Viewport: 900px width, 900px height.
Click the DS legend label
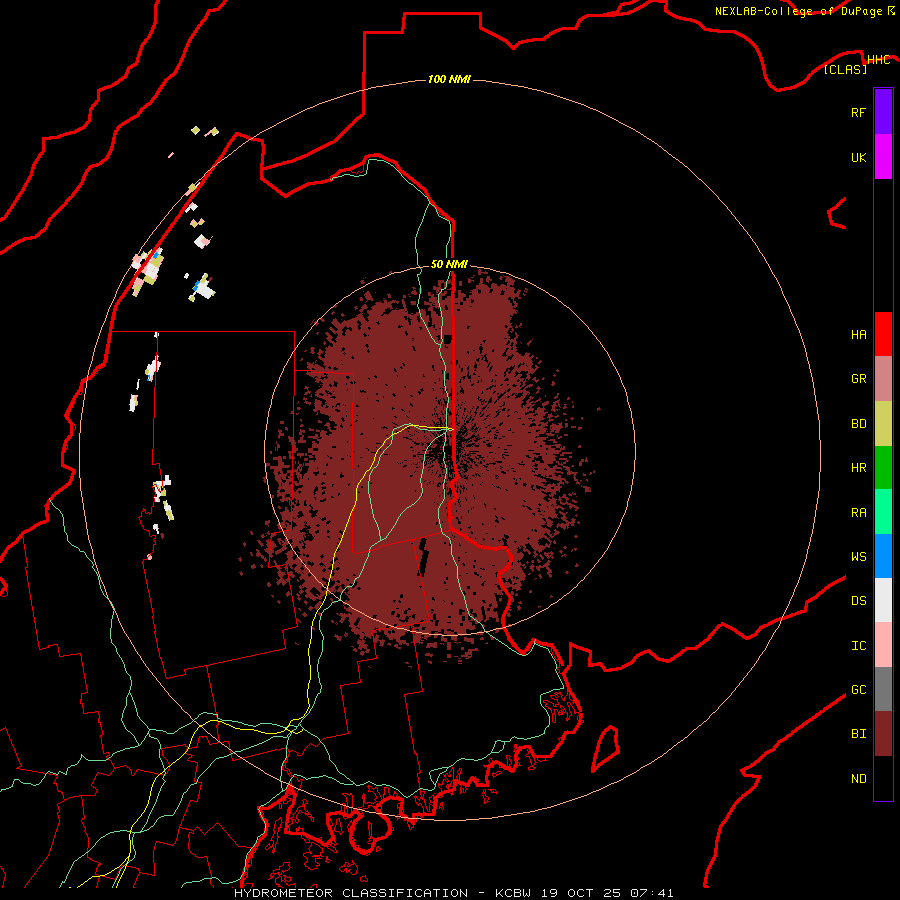(858, 601)
